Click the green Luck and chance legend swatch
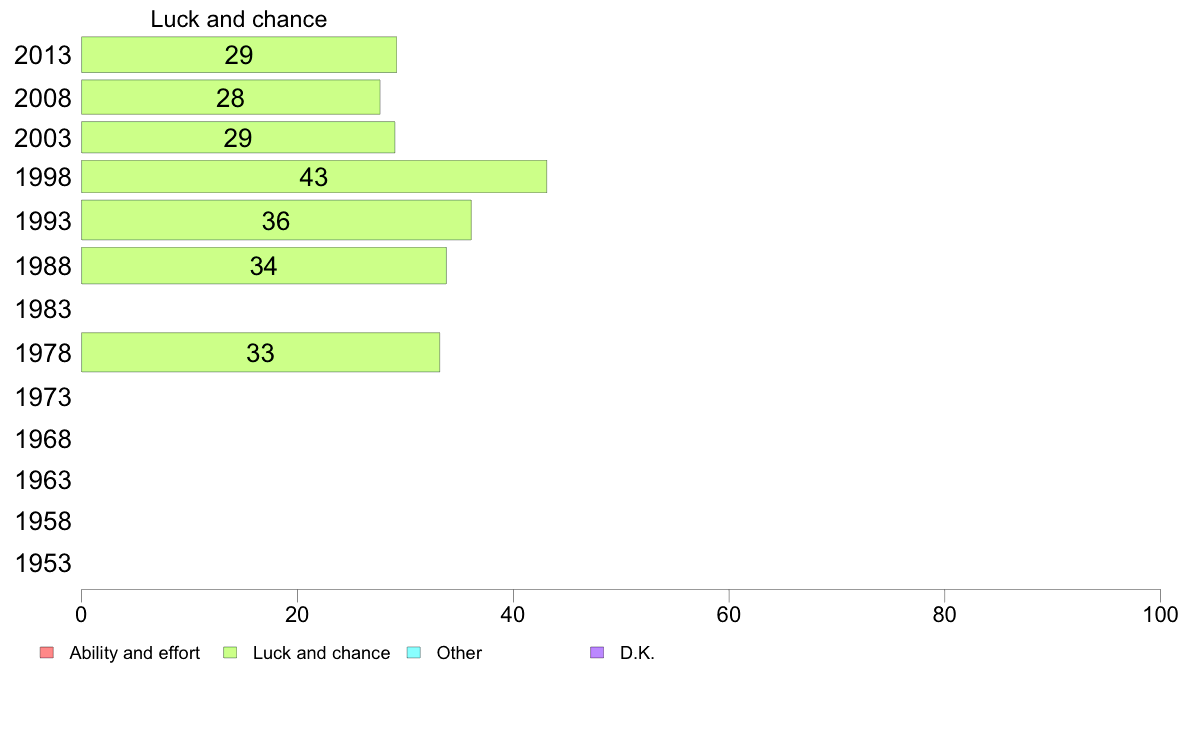The image size is (1188, 736). pos(230,653)
